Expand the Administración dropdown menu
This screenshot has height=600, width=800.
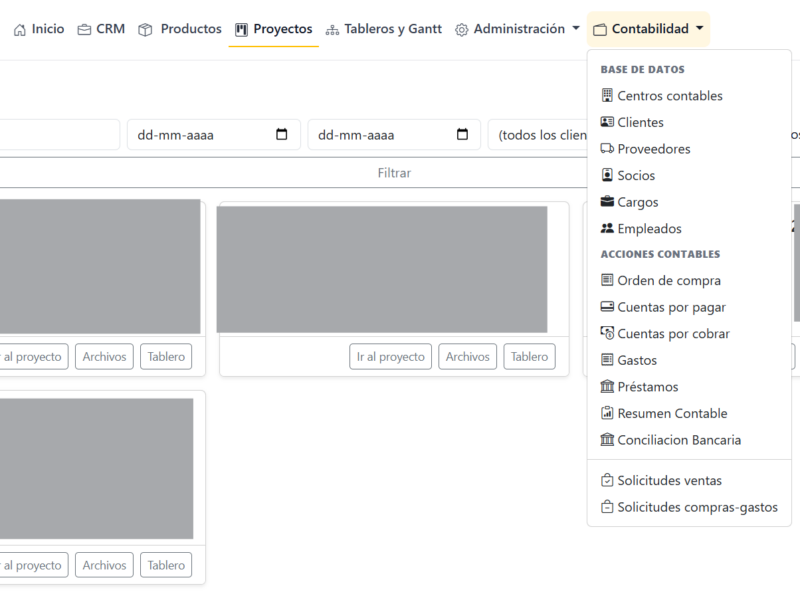coord(517,29)
